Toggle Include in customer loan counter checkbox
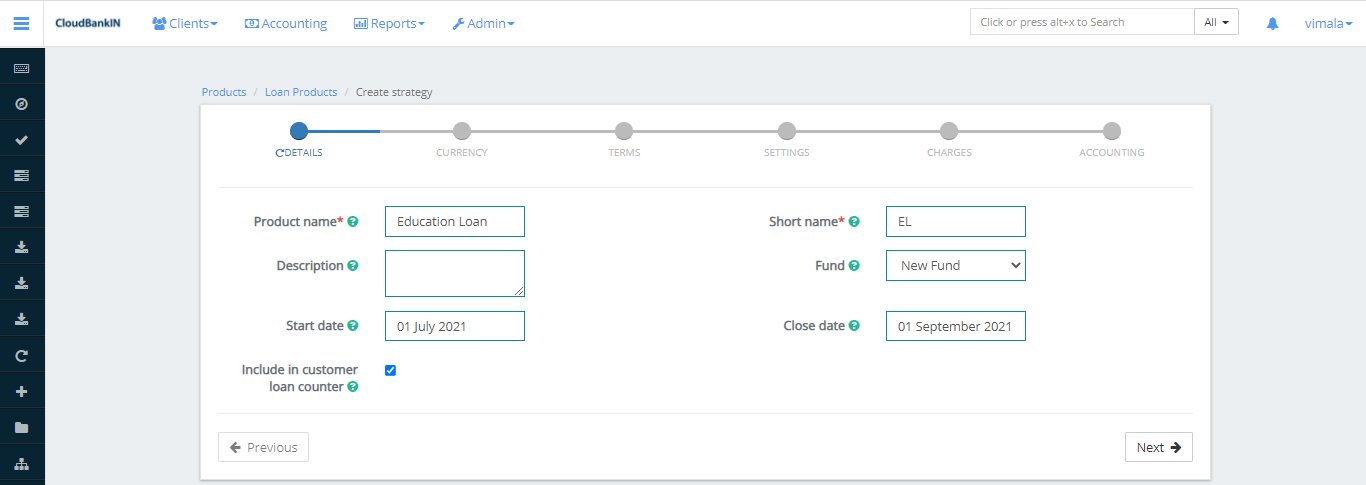Image resolution: width=1366 pixels, height=485 pixels. pyautogui.click(x=390, y=370)
